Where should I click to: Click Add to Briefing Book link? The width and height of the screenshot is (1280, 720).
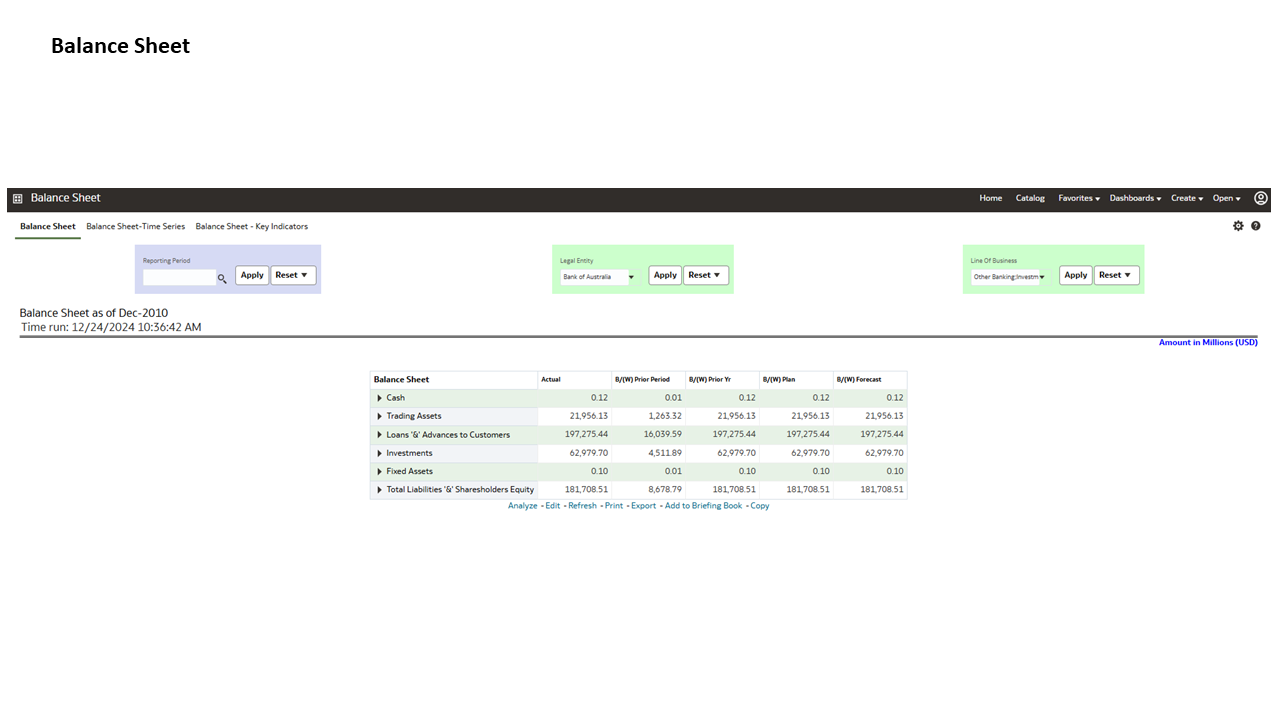point(704,506)
